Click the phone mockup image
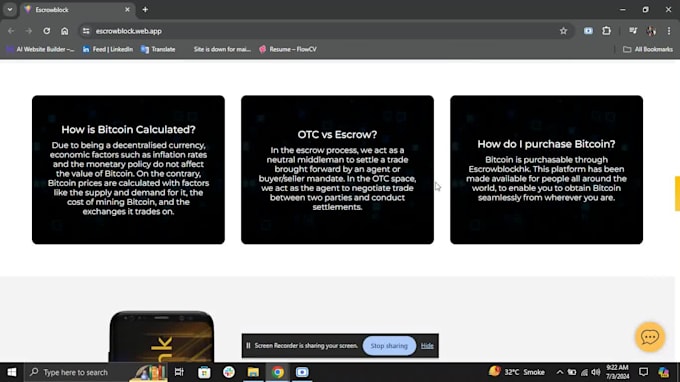This screenshot has width=680, height=382. pyautogui.click(x=162, y=336)
